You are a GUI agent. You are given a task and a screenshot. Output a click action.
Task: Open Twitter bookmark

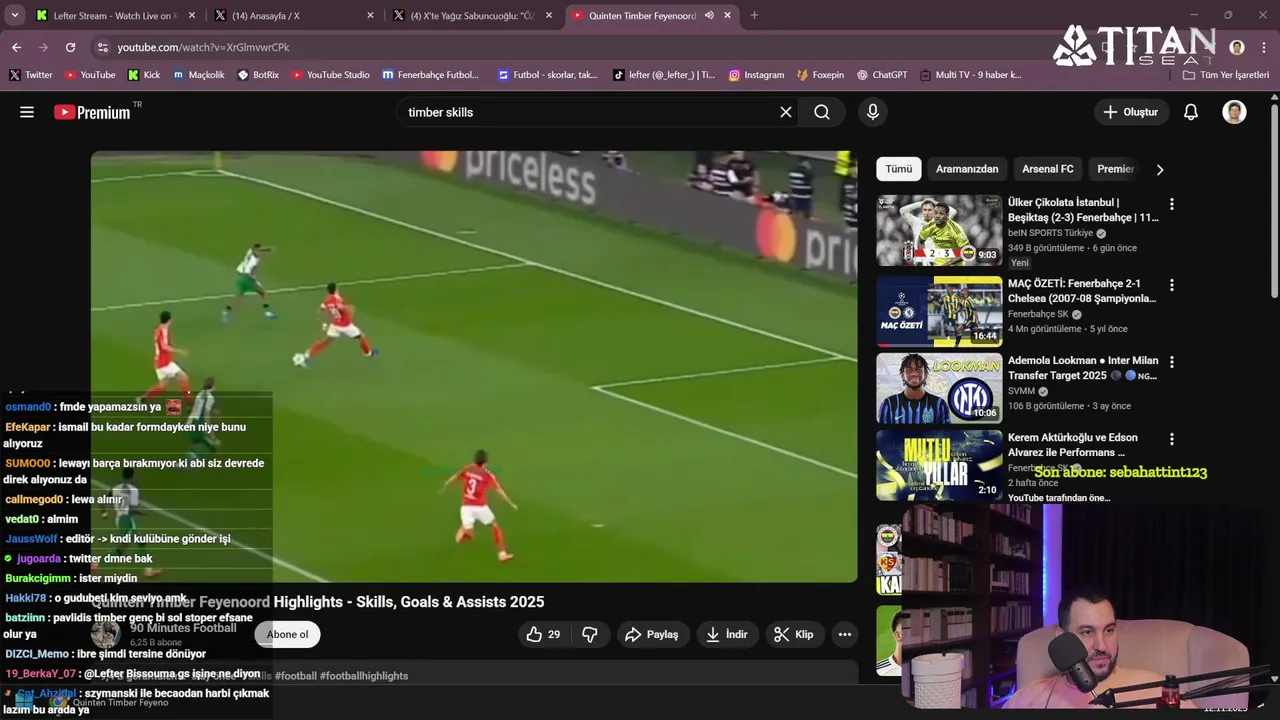pyautogui.click(x=30, y=75)
